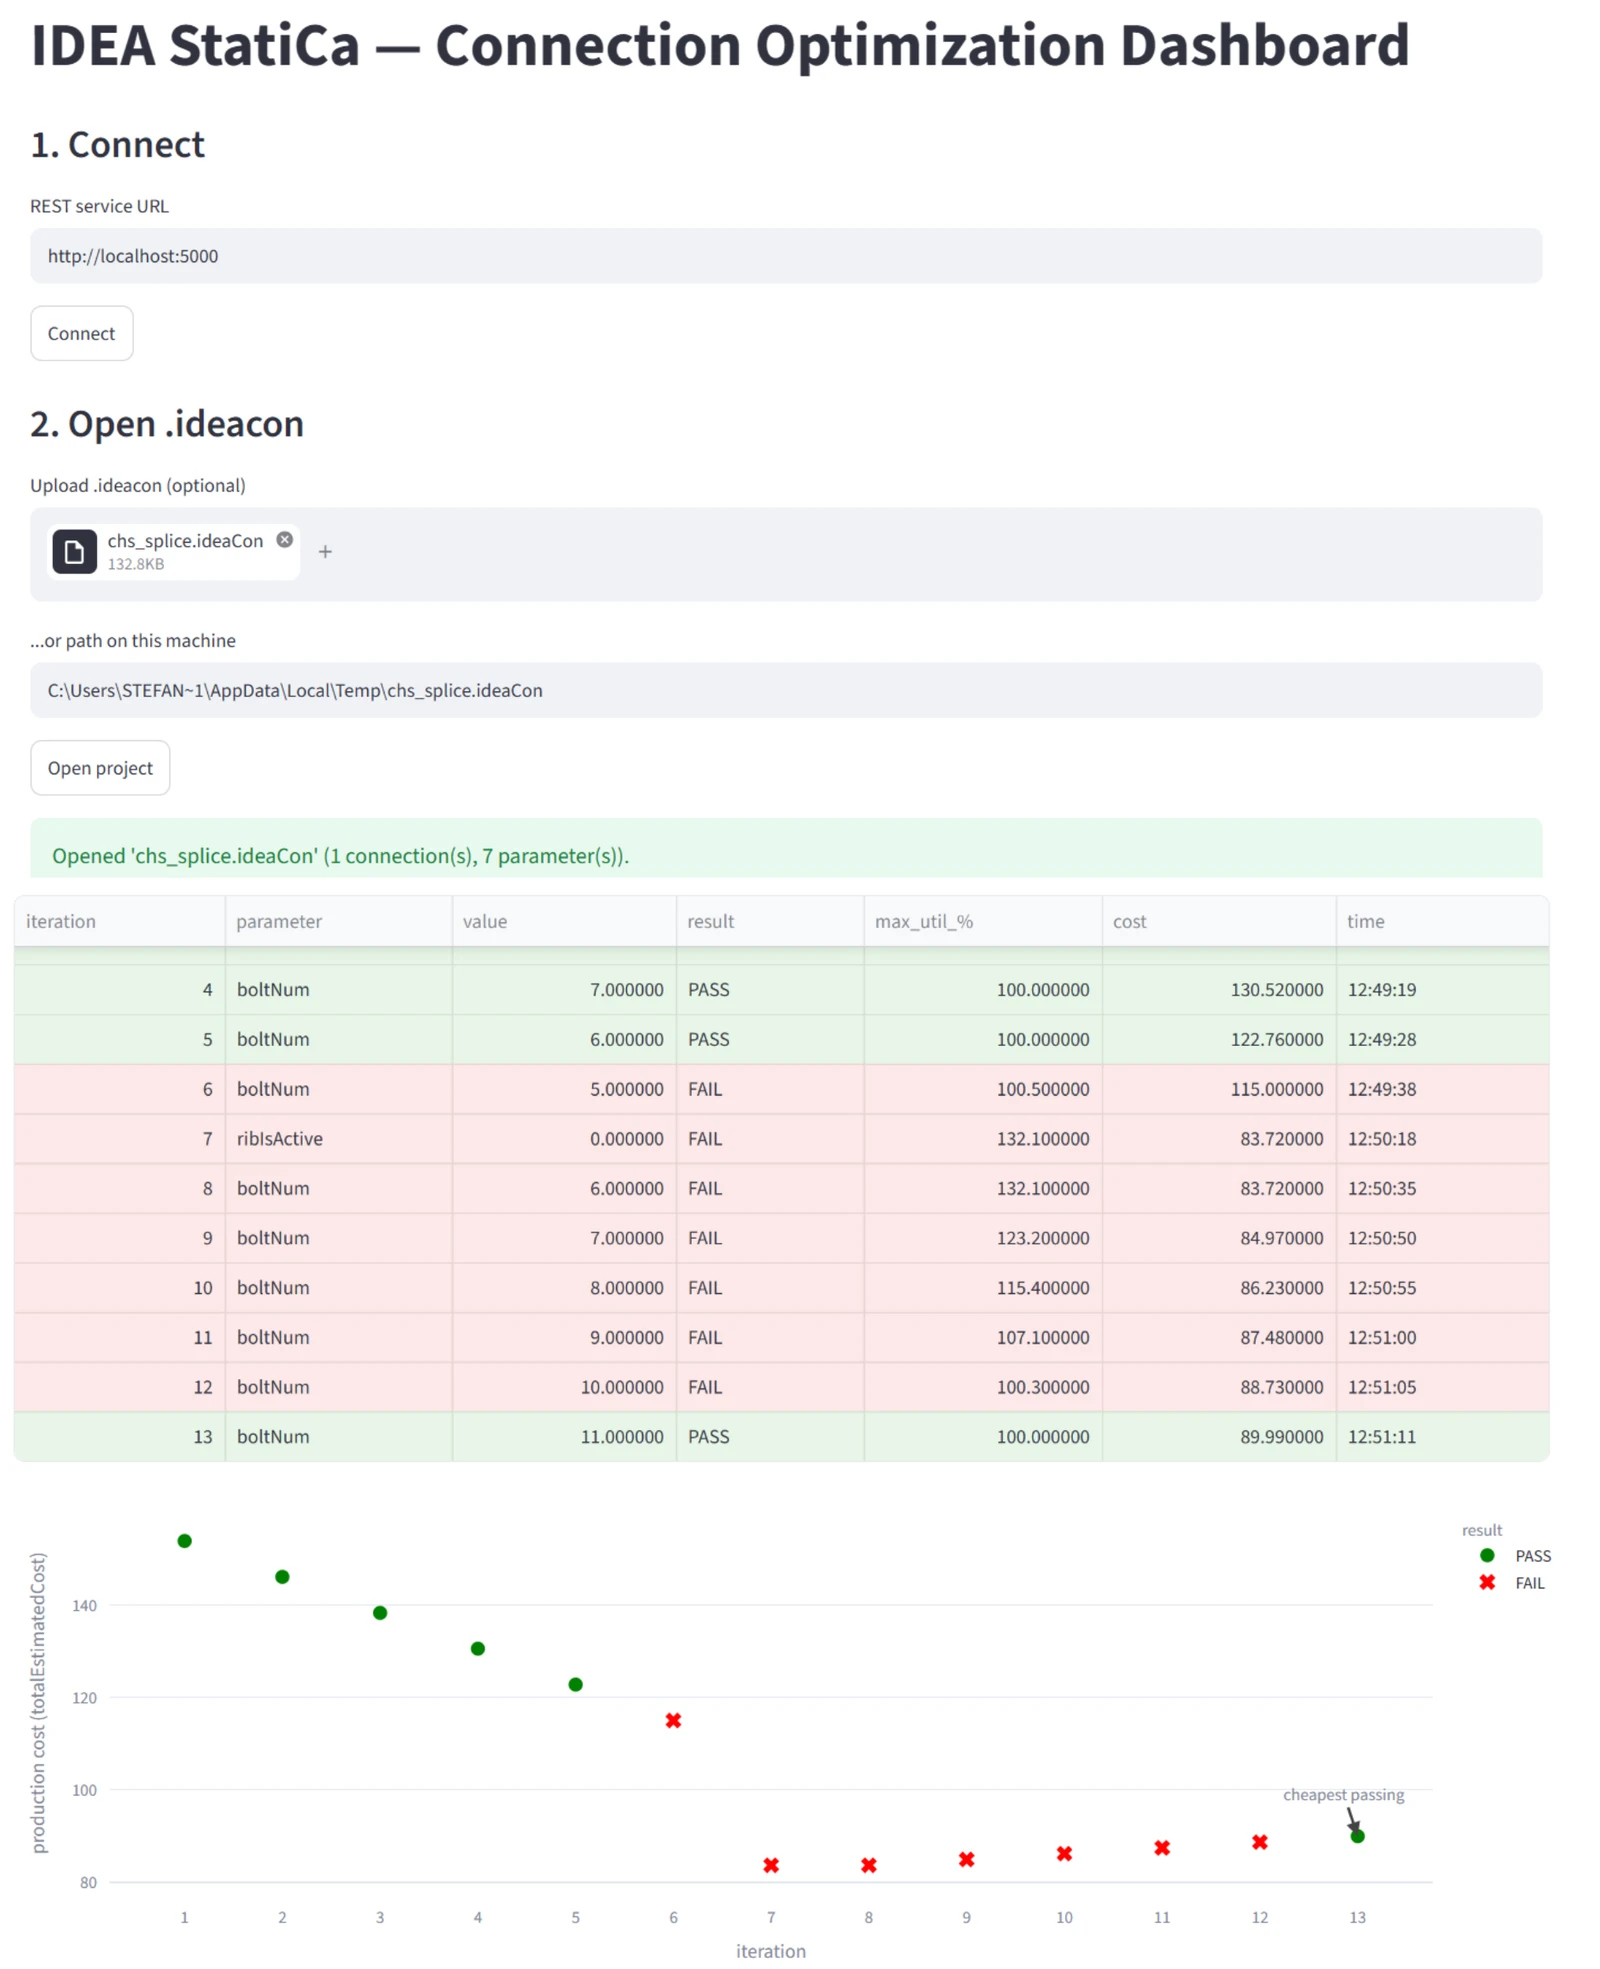Screen dimensions: 1600x1969
Task: Click the chs_splice.ideaCon file icon
Action: 74,551
